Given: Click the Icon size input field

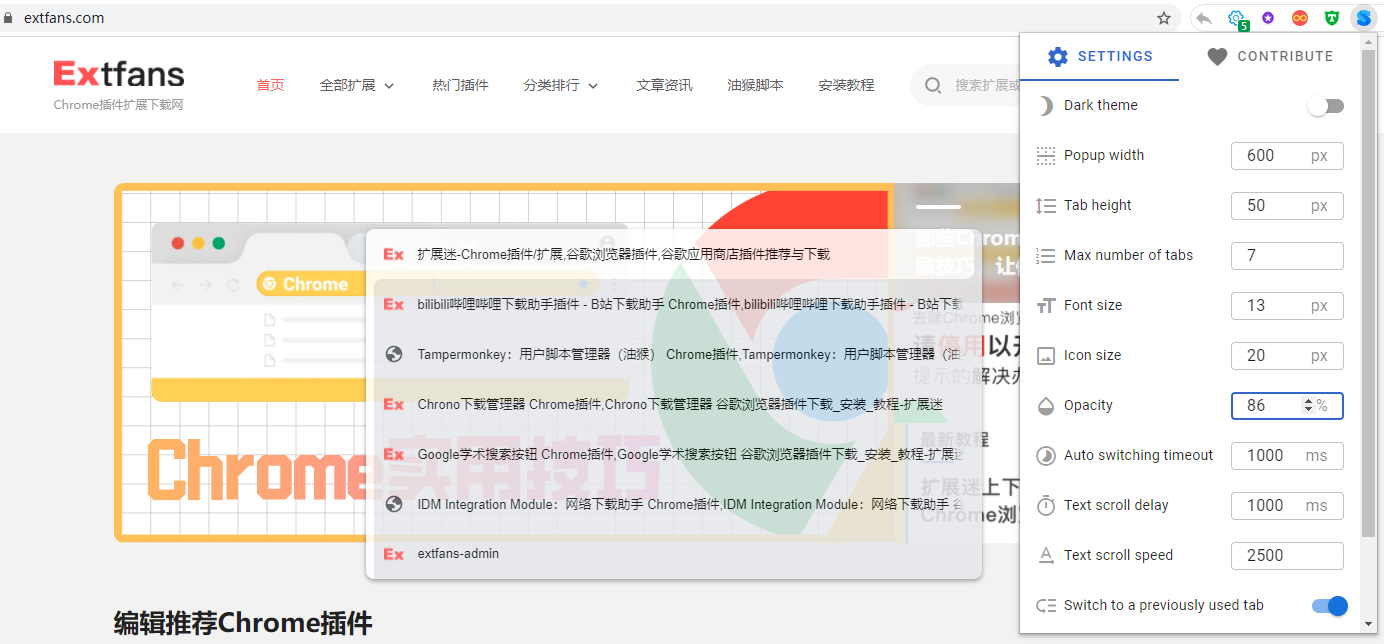Looking at the screenshot, I should (1287, 356).
